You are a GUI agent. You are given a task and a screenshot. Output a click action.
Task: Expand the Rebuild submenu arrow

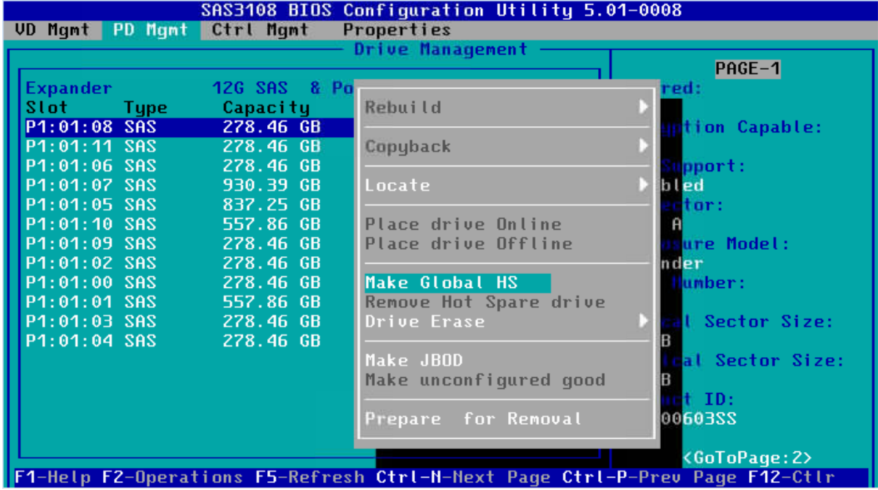click(644, 107)
